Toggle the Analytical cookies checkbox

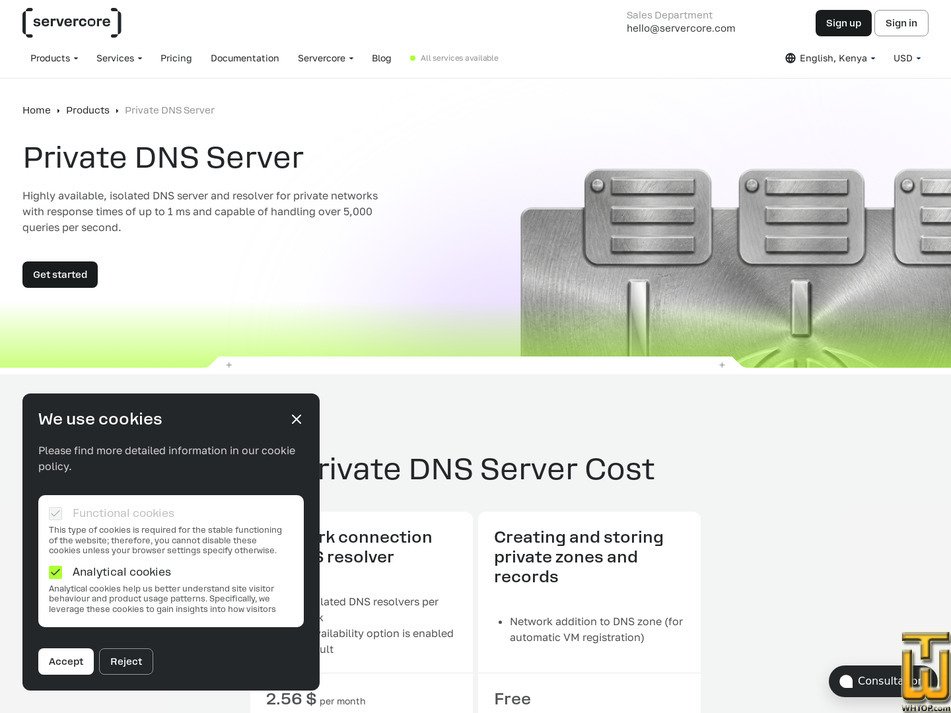55,572
